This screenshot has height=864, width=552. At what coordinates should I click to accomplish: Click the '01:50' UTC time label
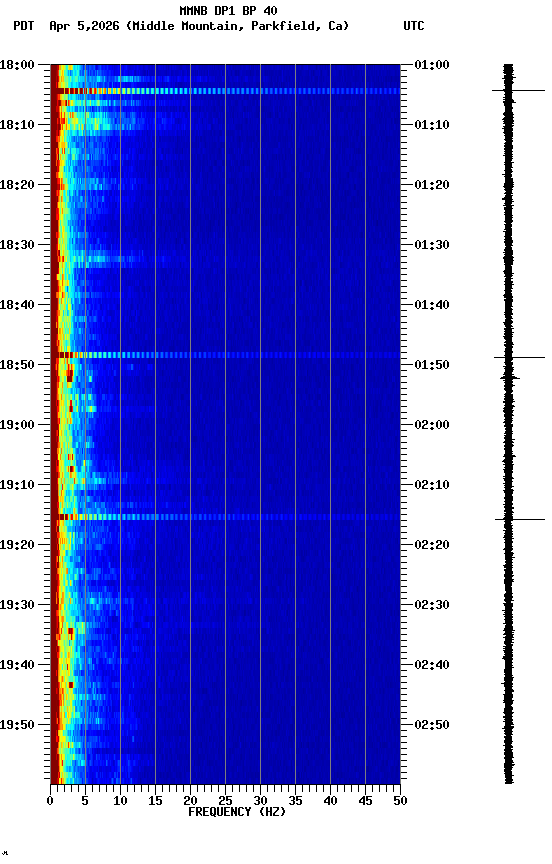[x=432, y=365]
